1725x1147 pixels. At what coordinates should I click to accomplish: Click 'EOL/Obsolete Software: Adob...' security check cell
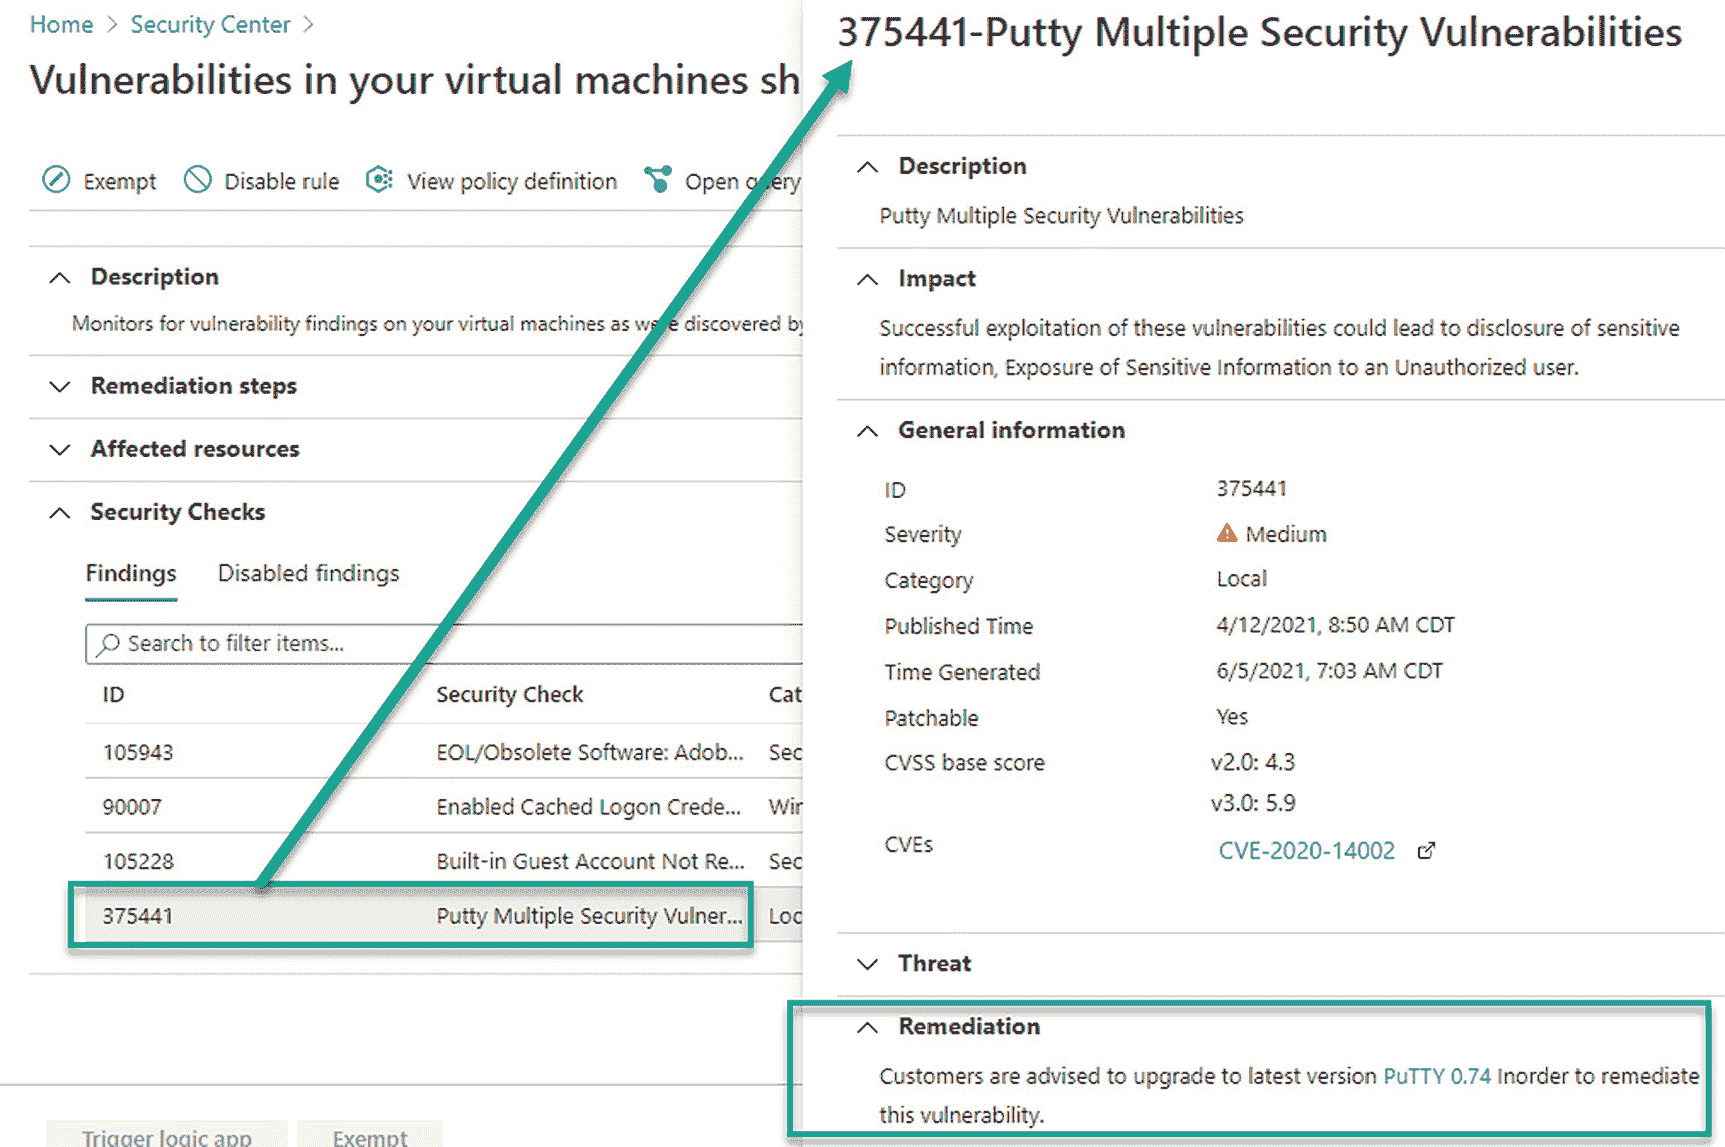589,752
